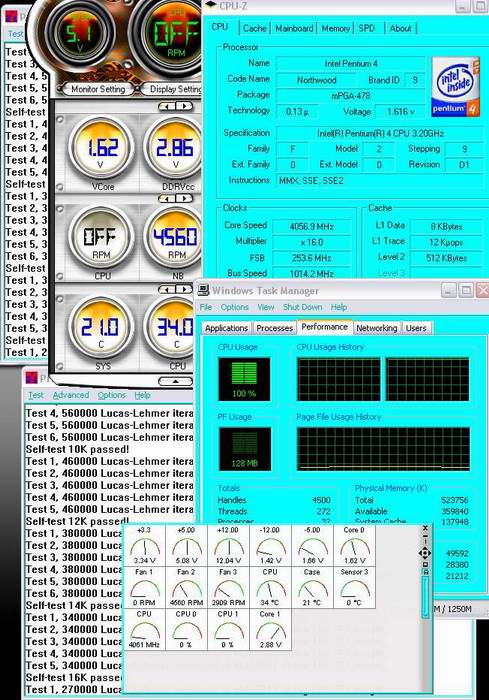Switch to the Networking tab in Task Manager

pyautogui.click(x=376, y=328)
